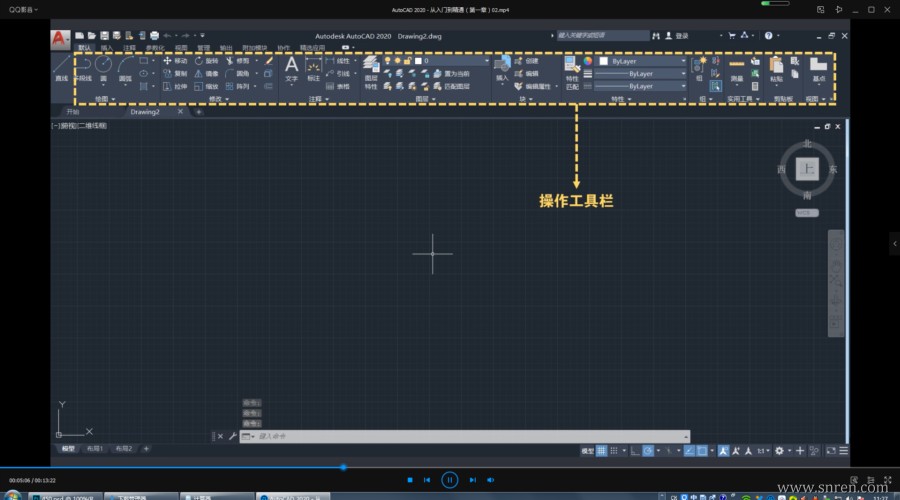
Task: Click the Match Properties (特性匹配) icon
Action: pos(572,73)
